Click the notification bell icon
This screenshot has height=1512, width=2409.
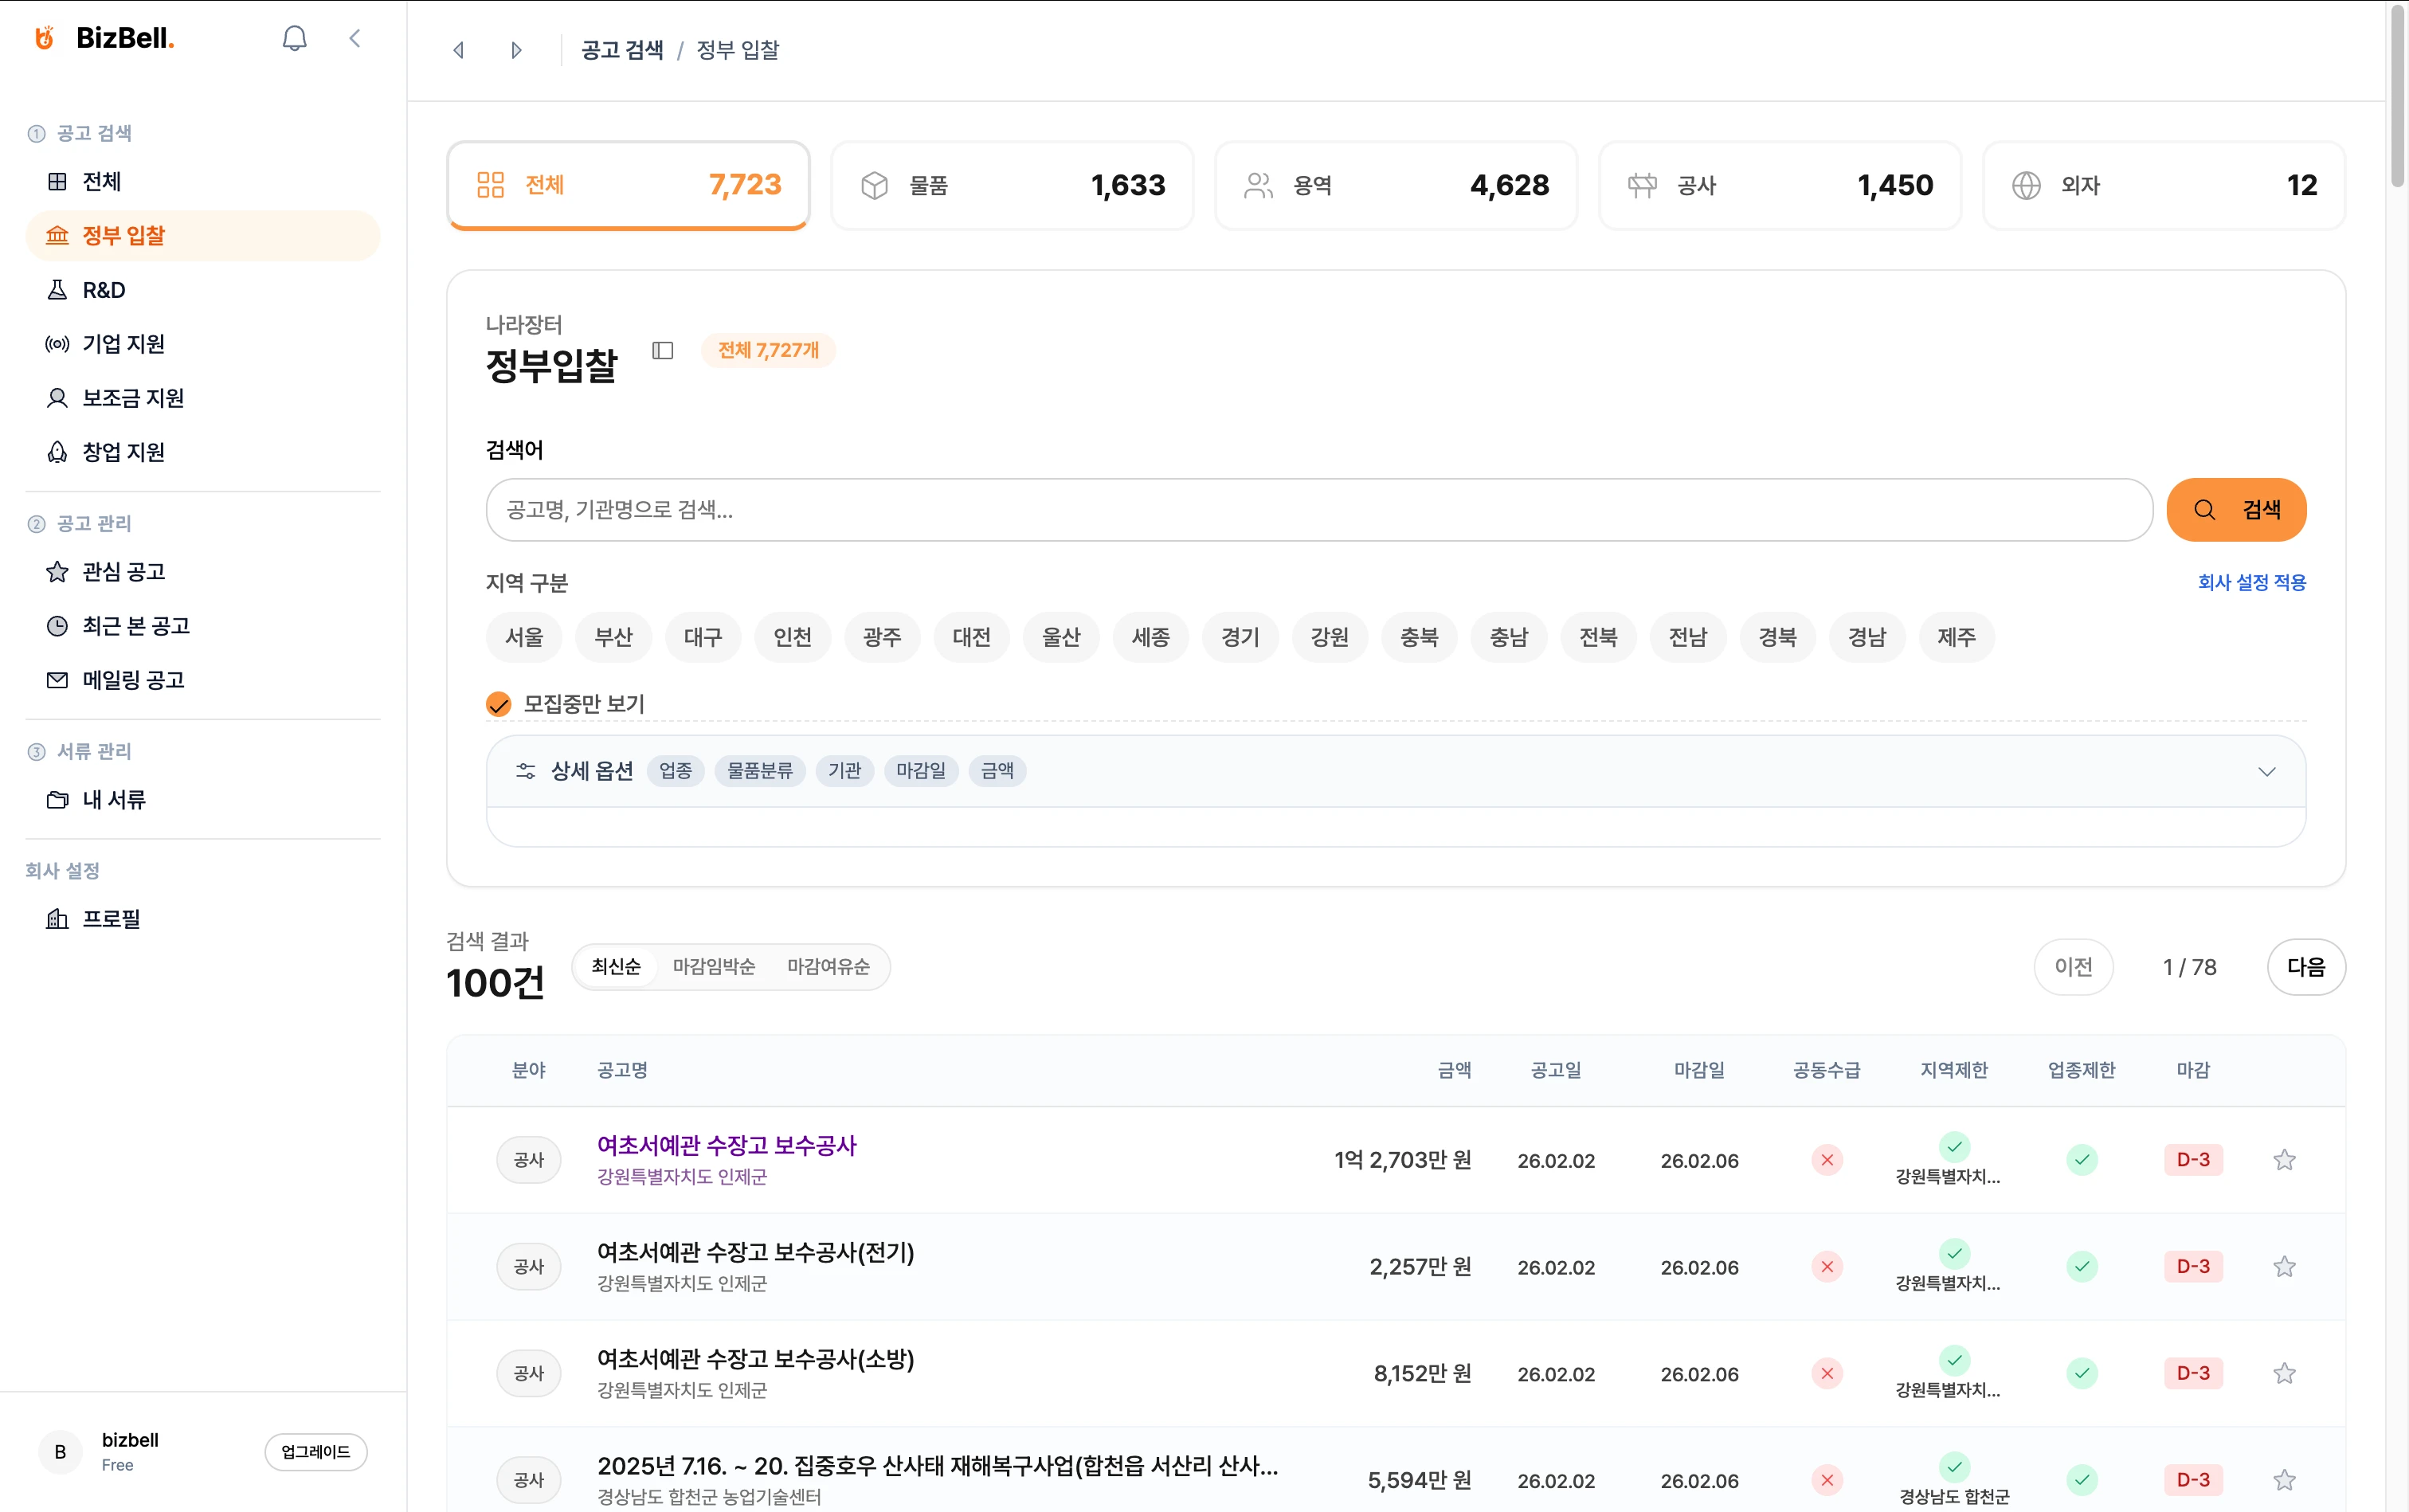[x=294, y=38]
